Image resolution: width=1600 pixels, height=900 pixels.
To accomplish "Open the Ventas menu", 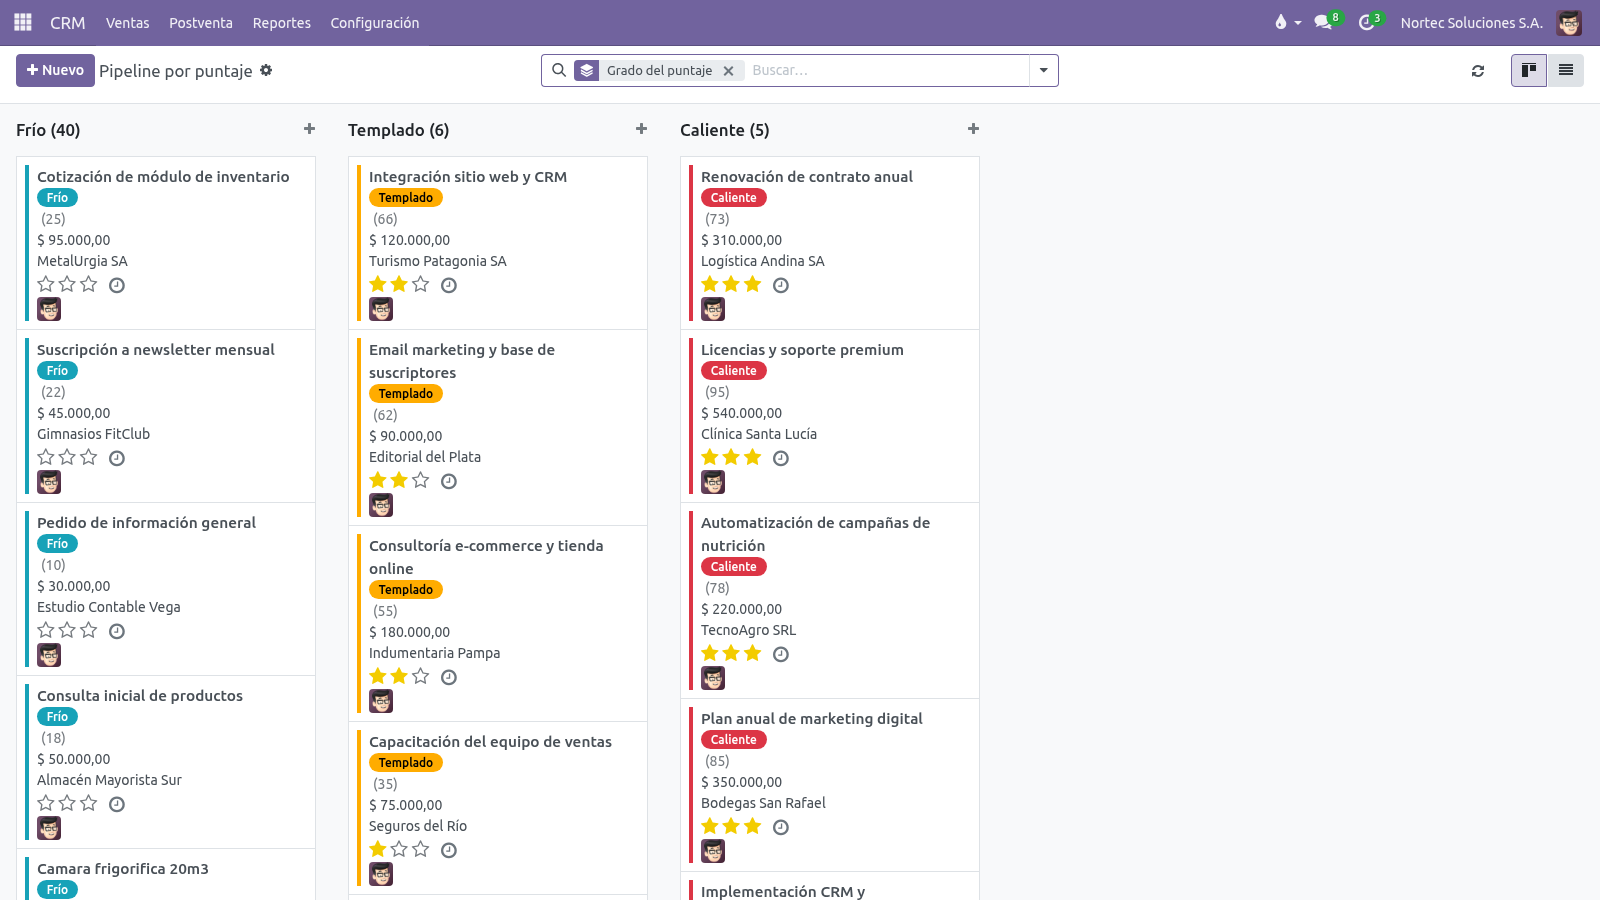I will pos(128,22).
